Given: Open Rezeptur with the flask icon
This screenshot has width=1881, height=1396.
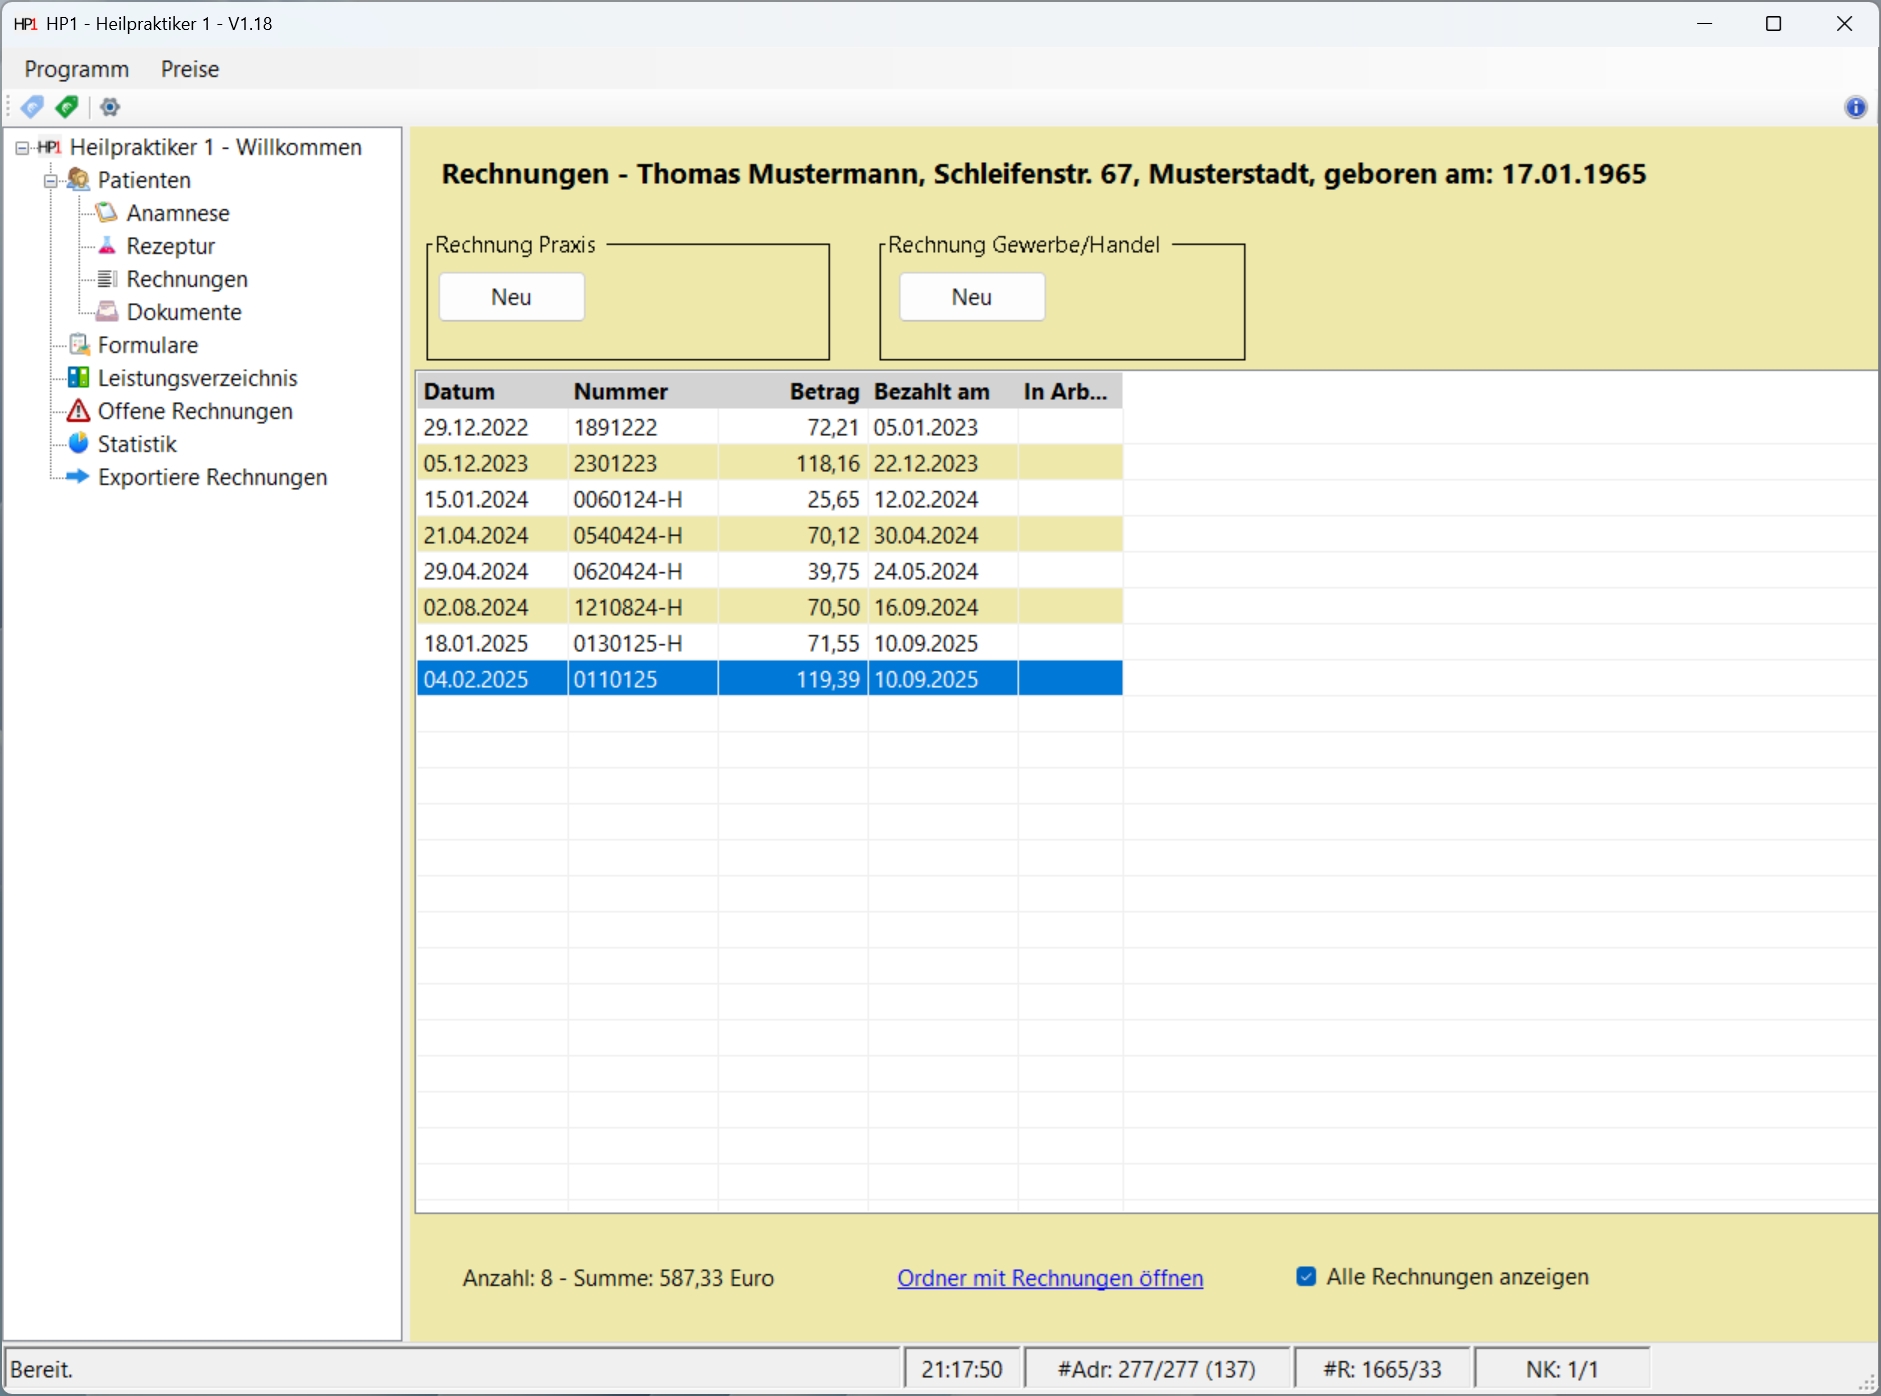Looking at the screenshot, I should pos(107,246).
